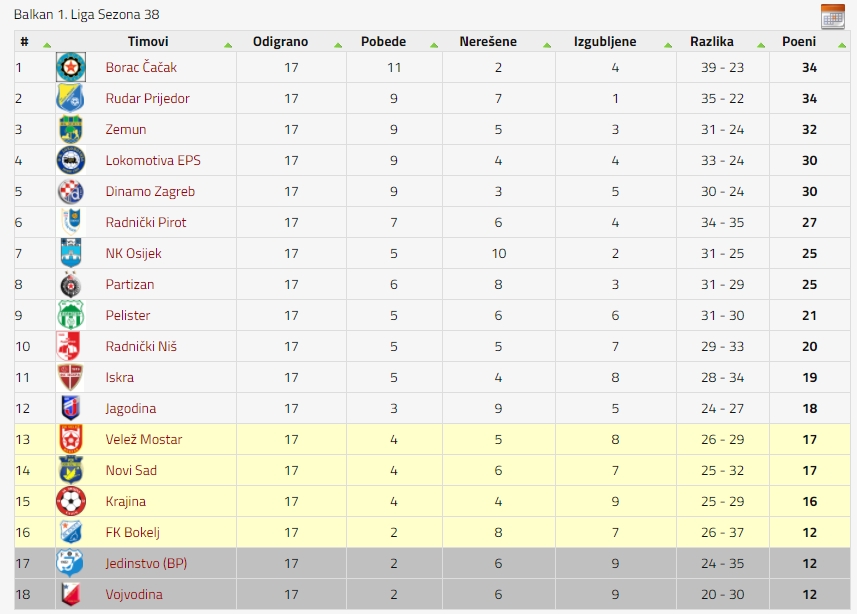
Task: Open Zemun team link
Action: click(126, 130)
